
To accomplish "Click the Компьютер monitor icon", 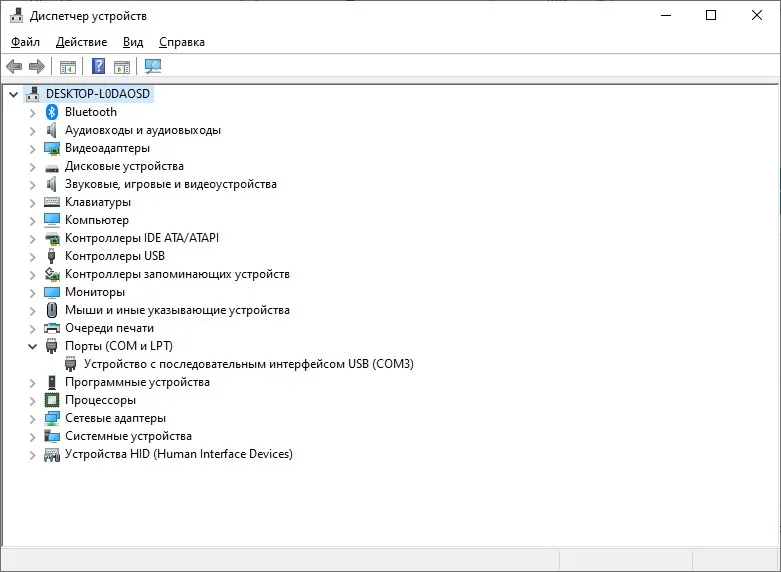I will 52,220.
